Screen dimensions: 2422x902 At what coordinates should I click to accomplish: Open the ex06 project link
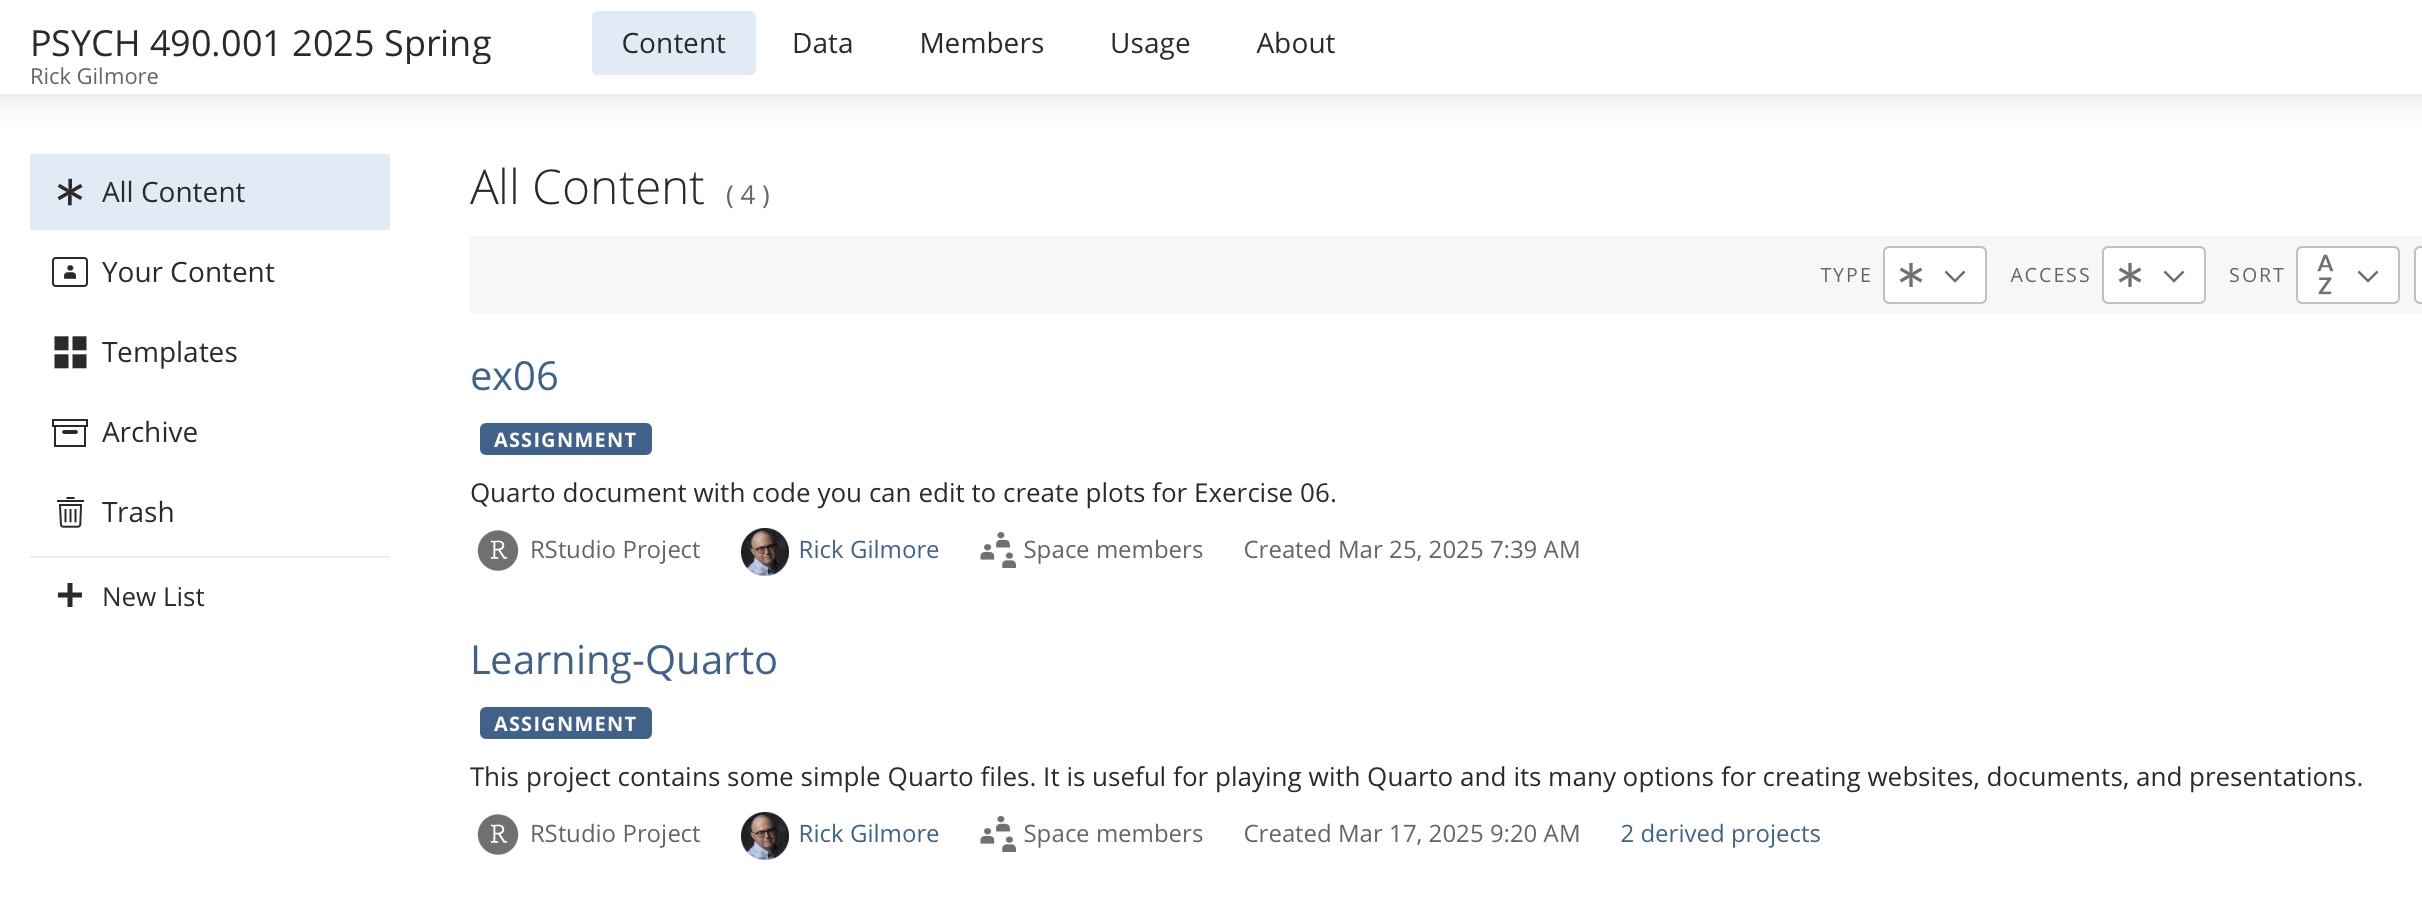coord(514,376)
